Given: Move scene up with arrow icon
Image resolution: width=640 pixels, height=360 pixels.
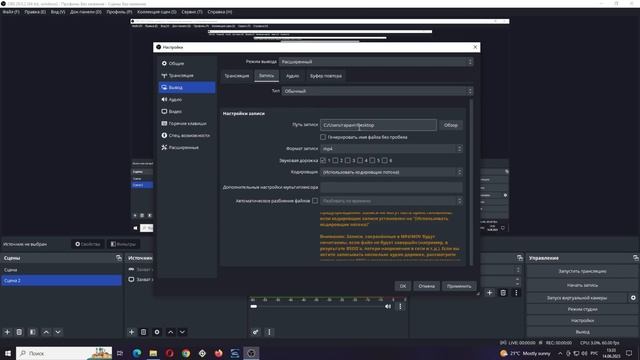Looking at the screenshot, I should click(46, 332).
